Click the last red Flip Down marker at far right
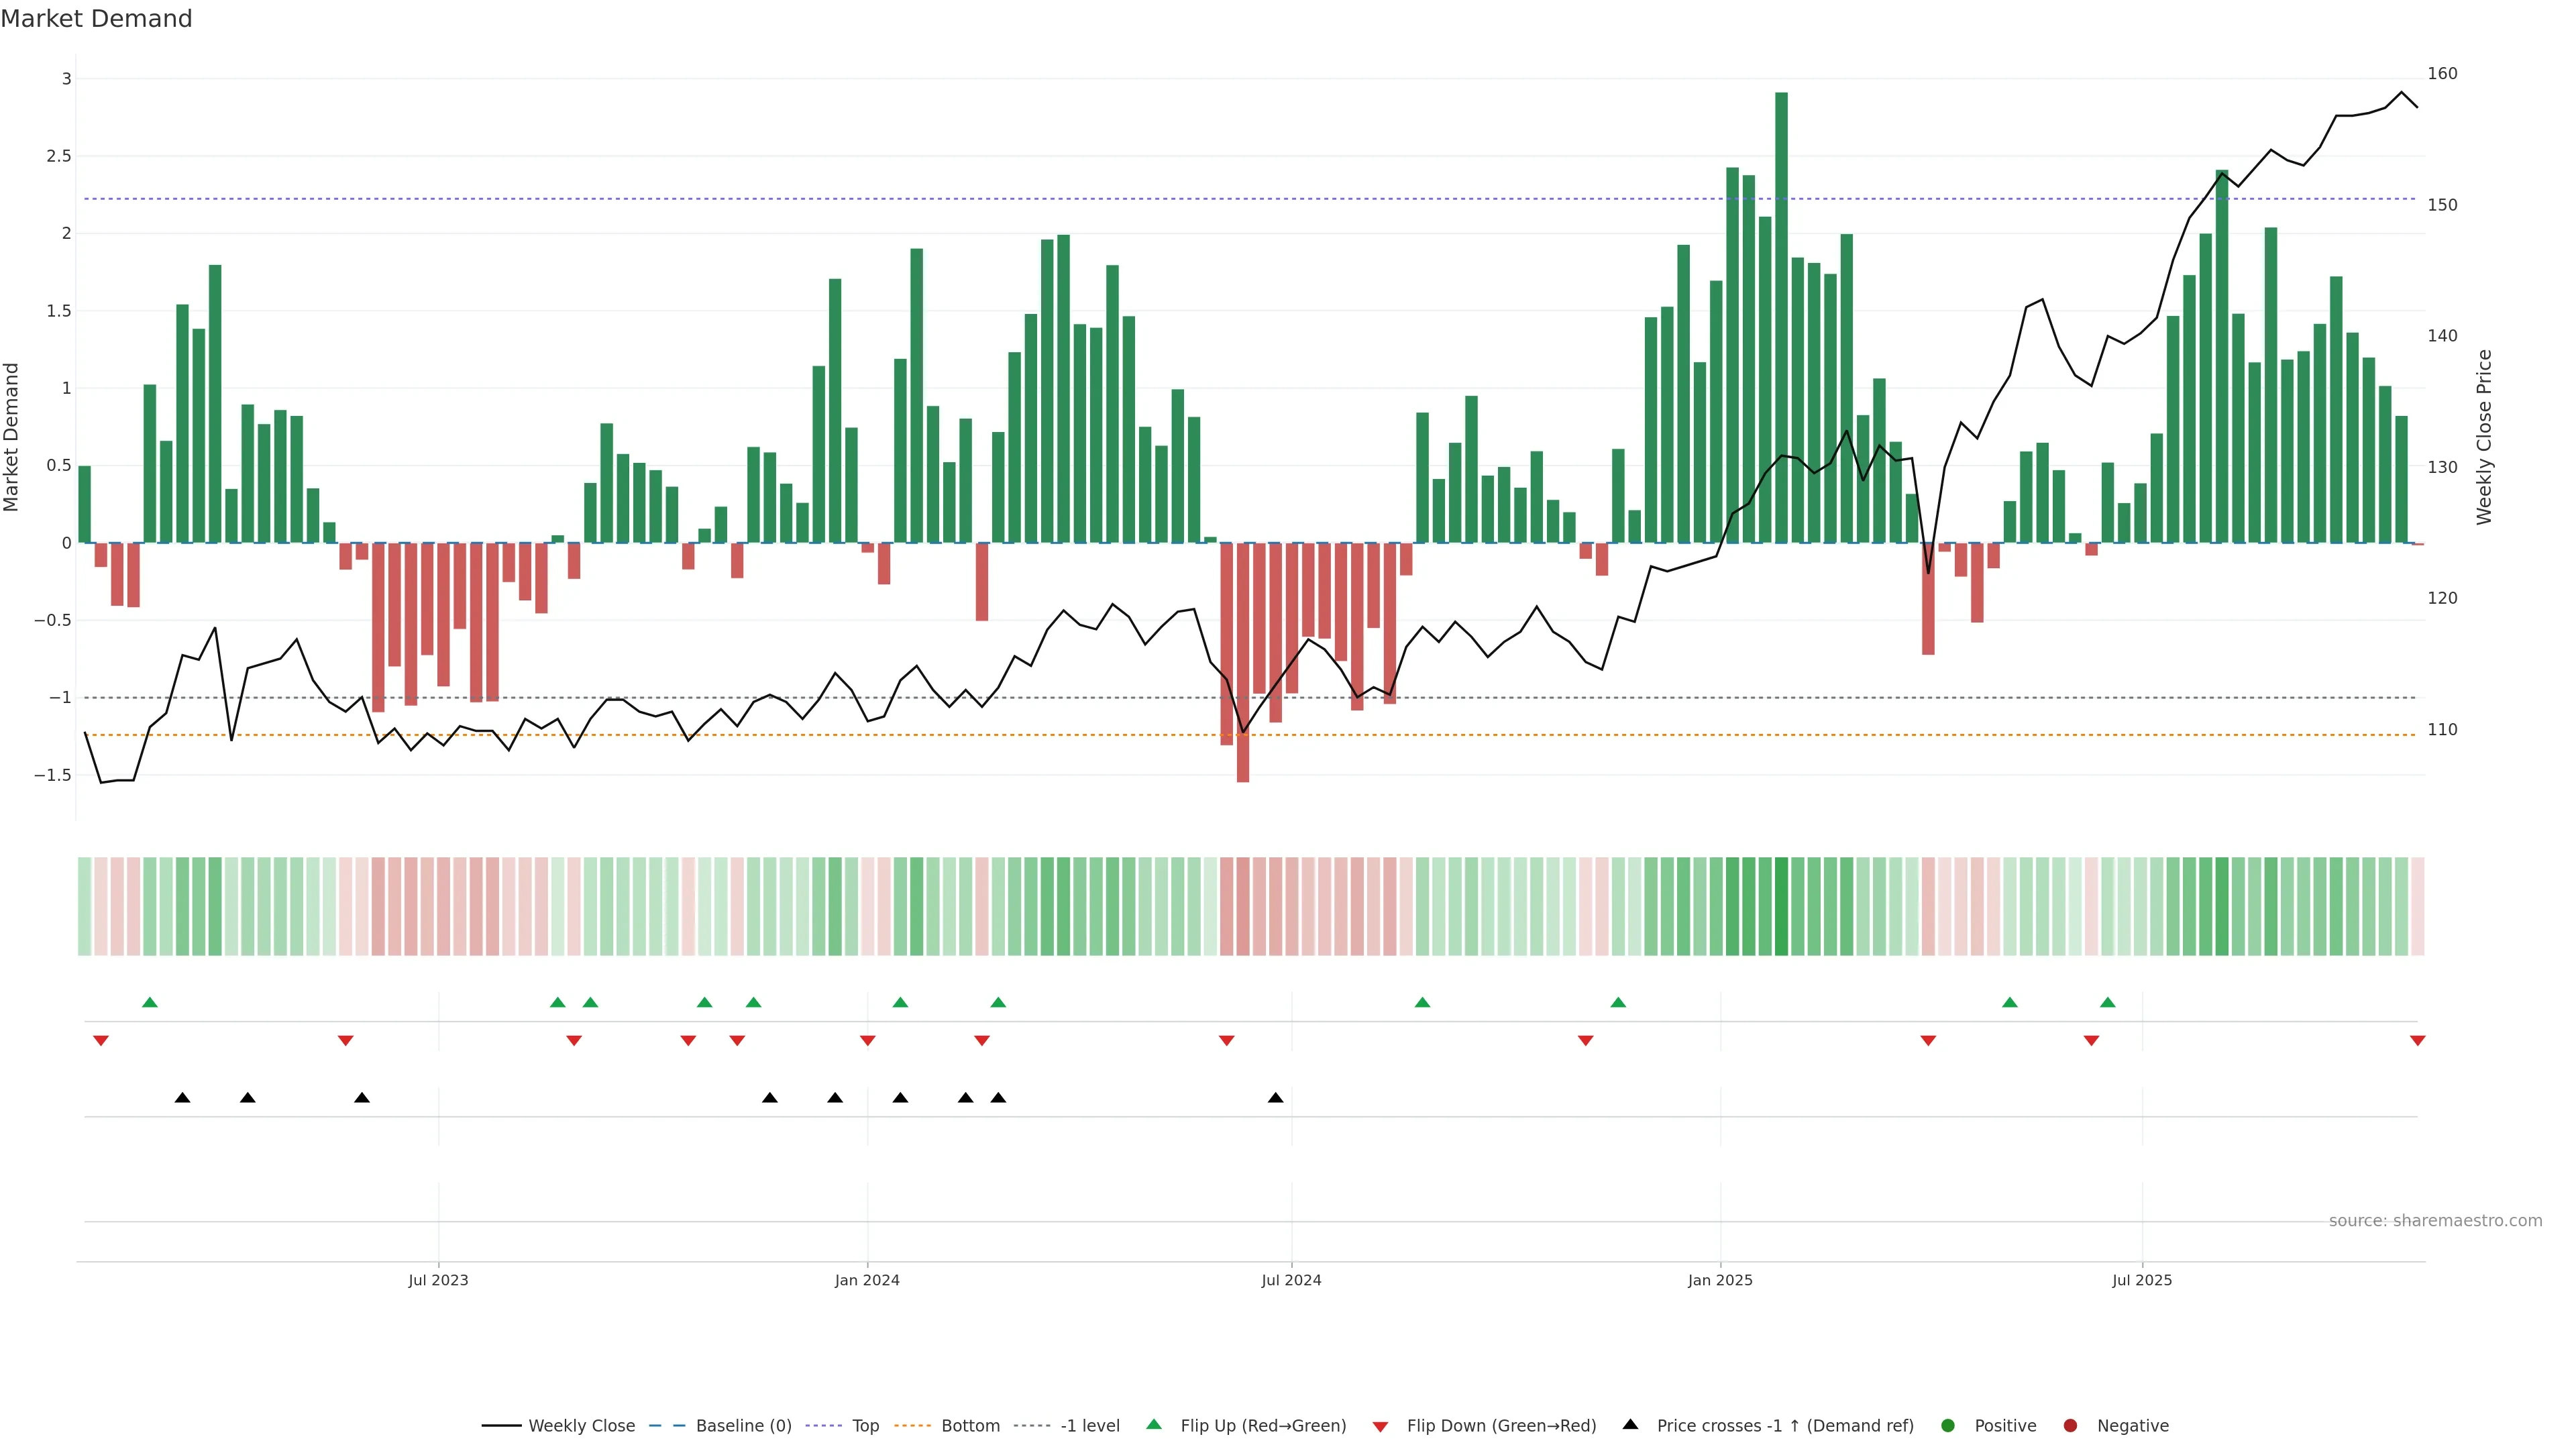 coord(2417,1041)
